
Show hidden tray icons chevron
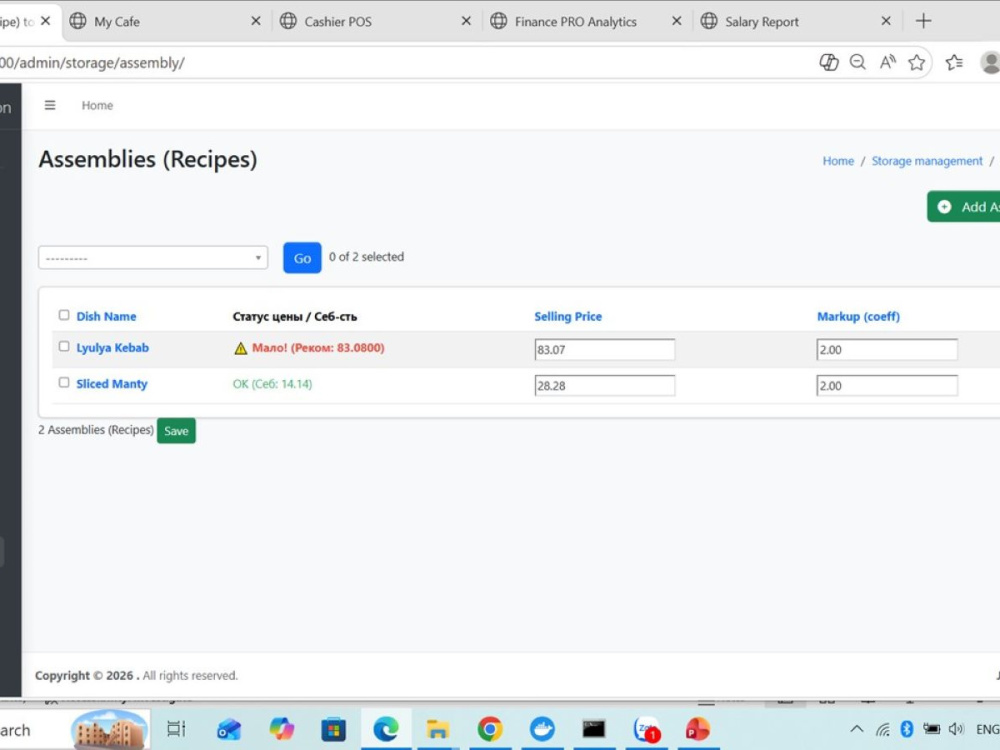pyautogui.click(x=857, y=729)
